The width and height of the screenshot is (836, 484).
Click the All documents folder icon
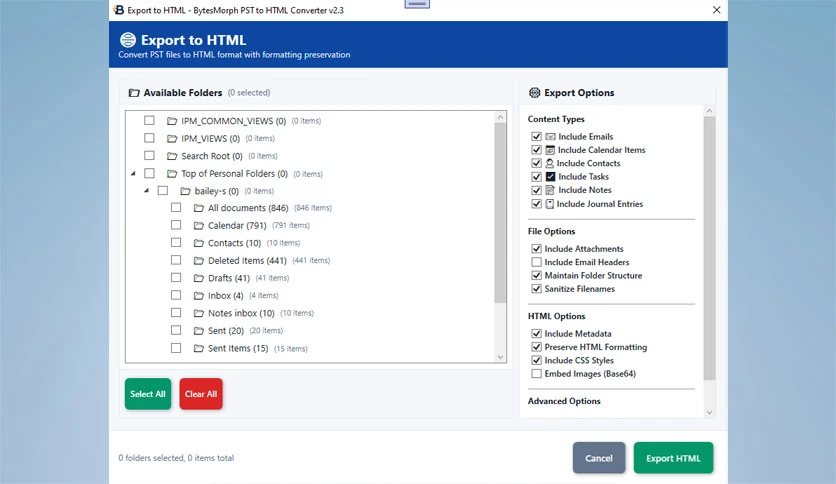point(198,208)
